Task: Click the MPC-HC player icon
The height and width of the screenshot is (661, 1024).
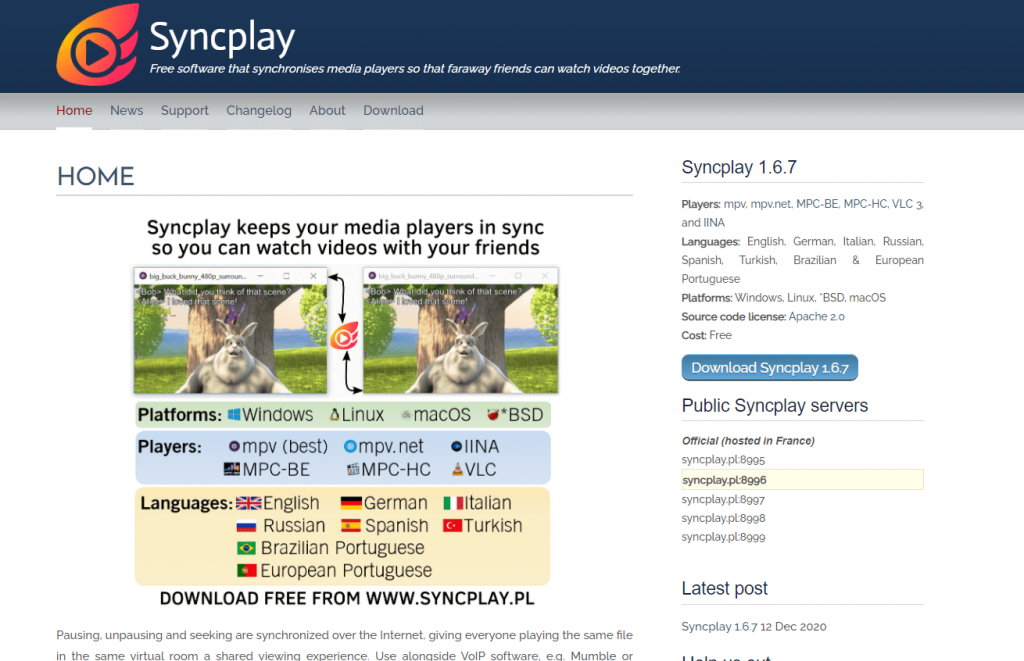Action: 353,469
